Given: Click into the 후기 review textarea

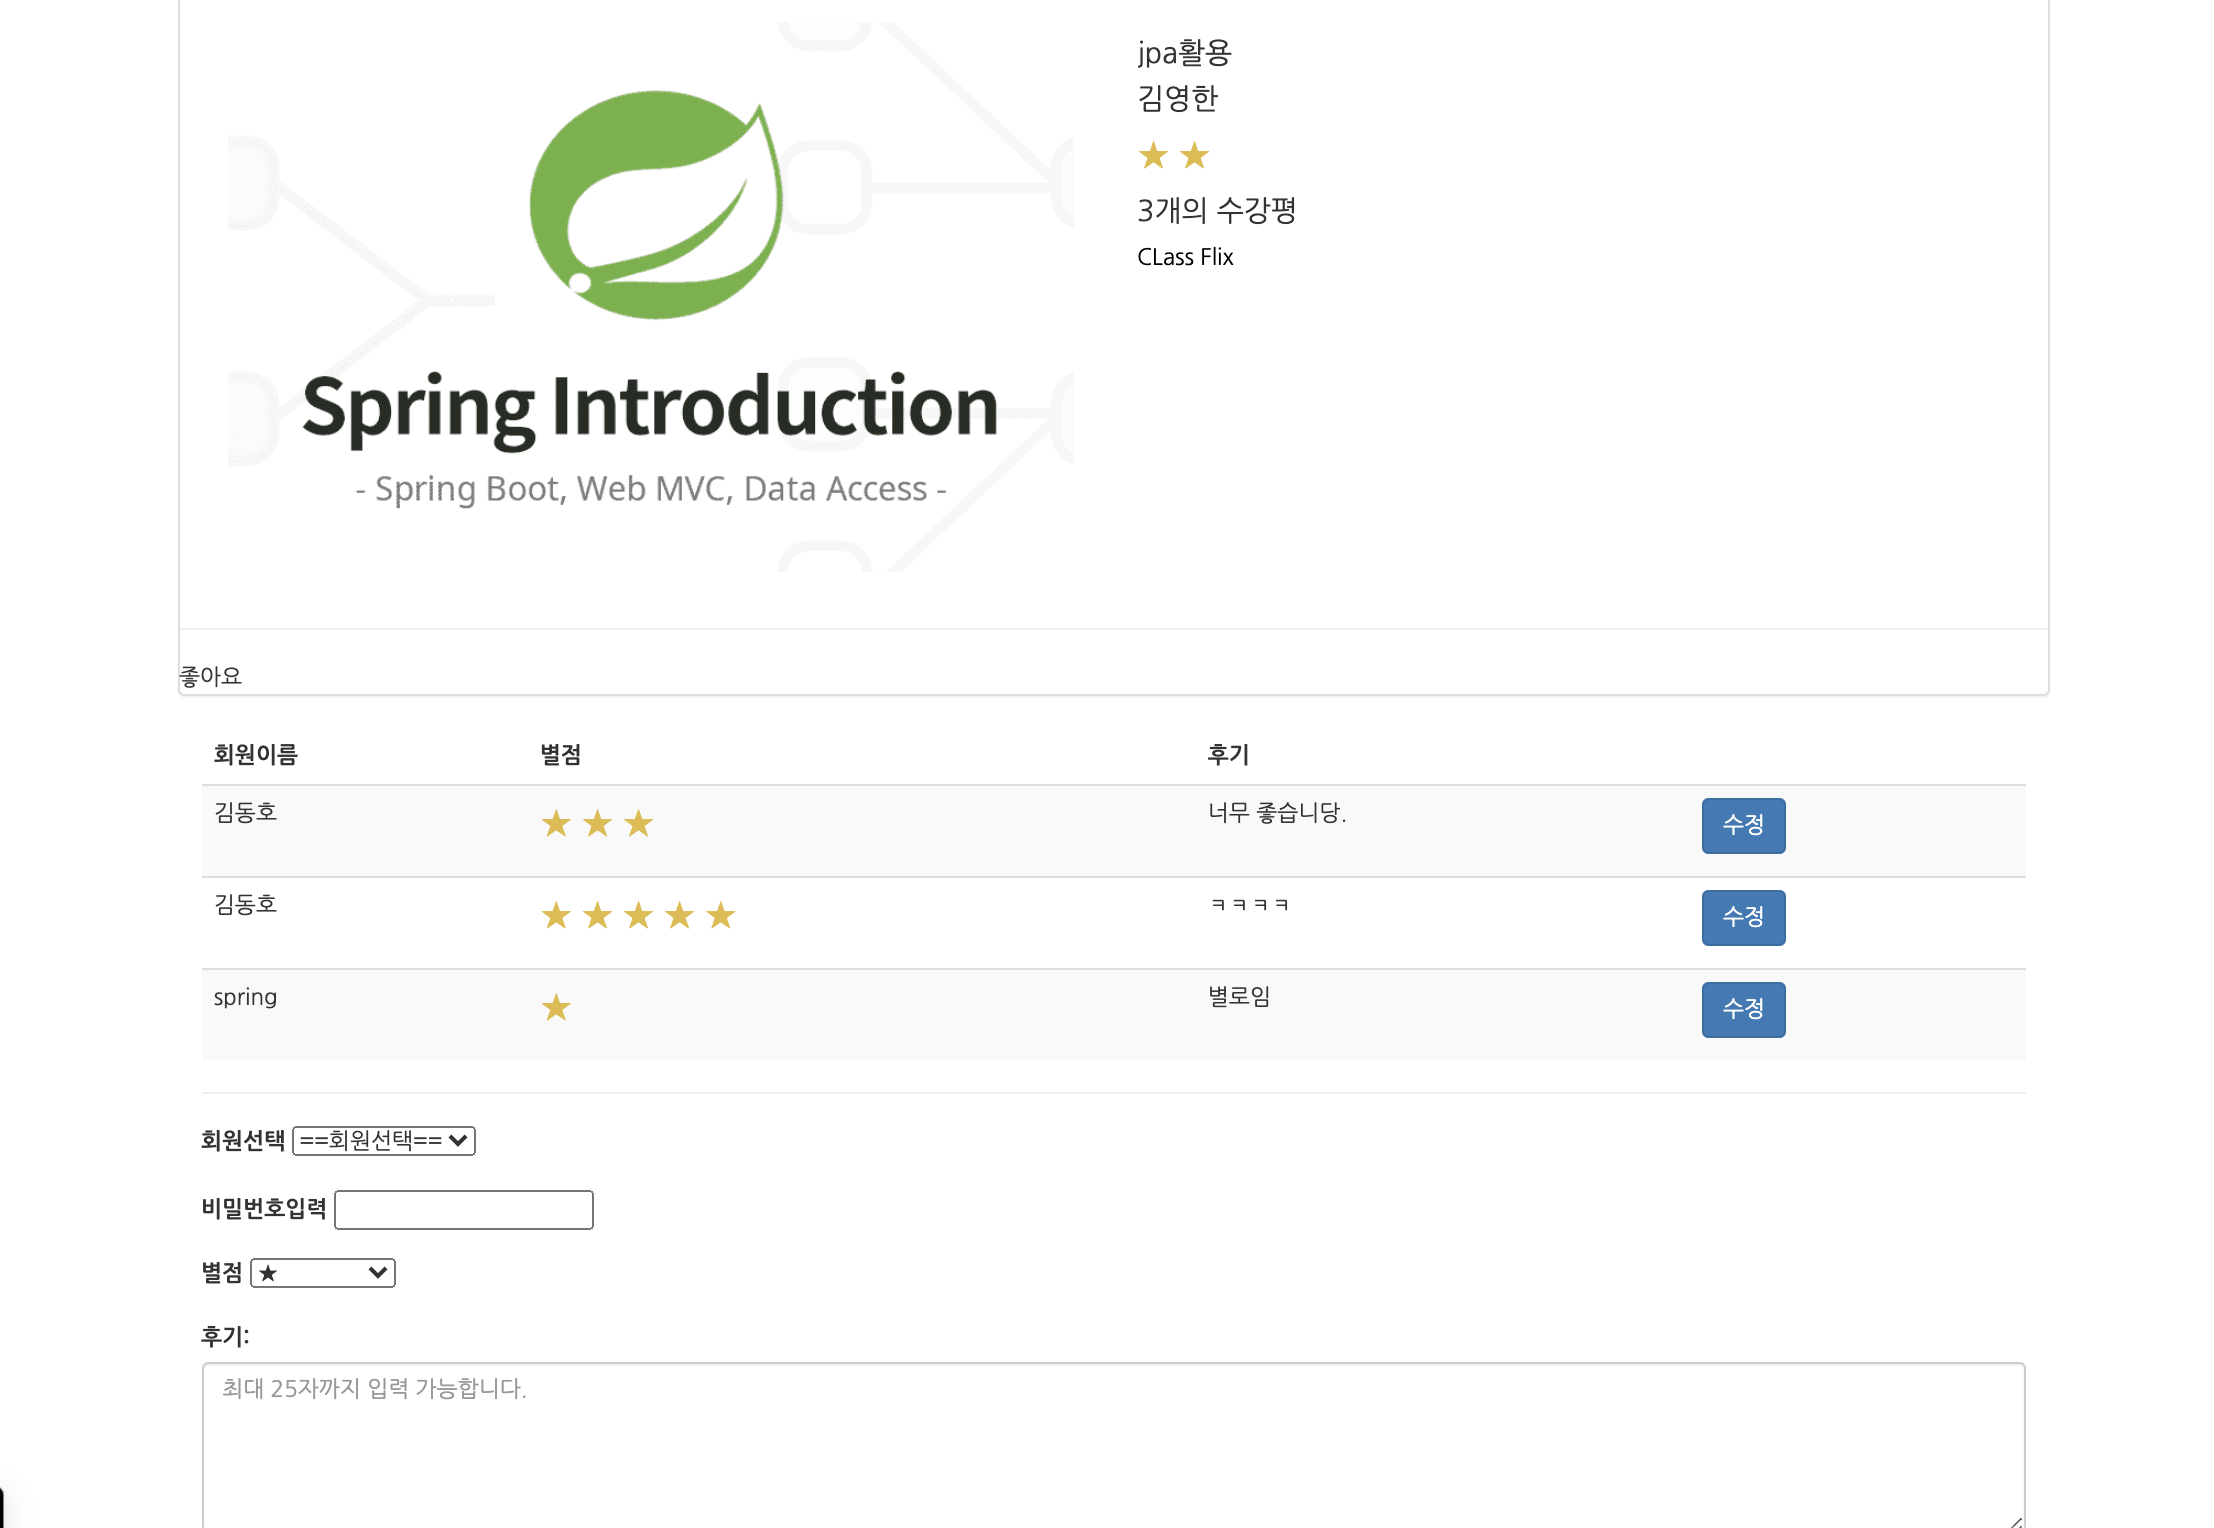Looking at the screenshot, I should point(1112,1443).
